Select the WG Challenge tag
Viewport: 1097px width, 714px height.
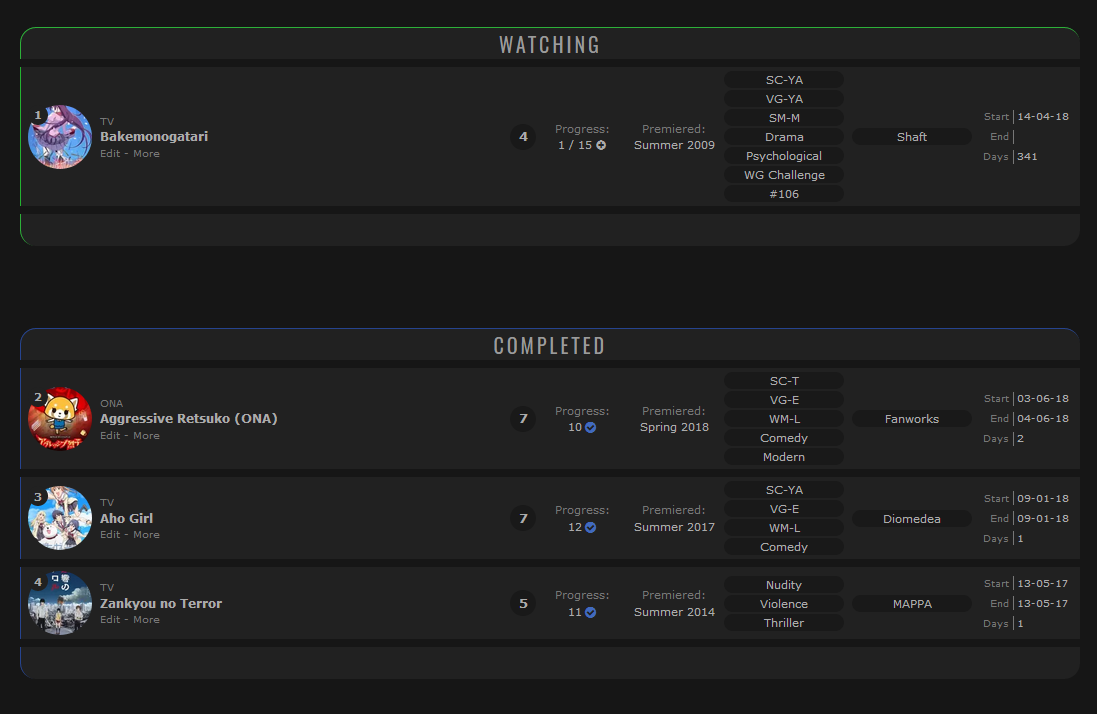(784, 175)
